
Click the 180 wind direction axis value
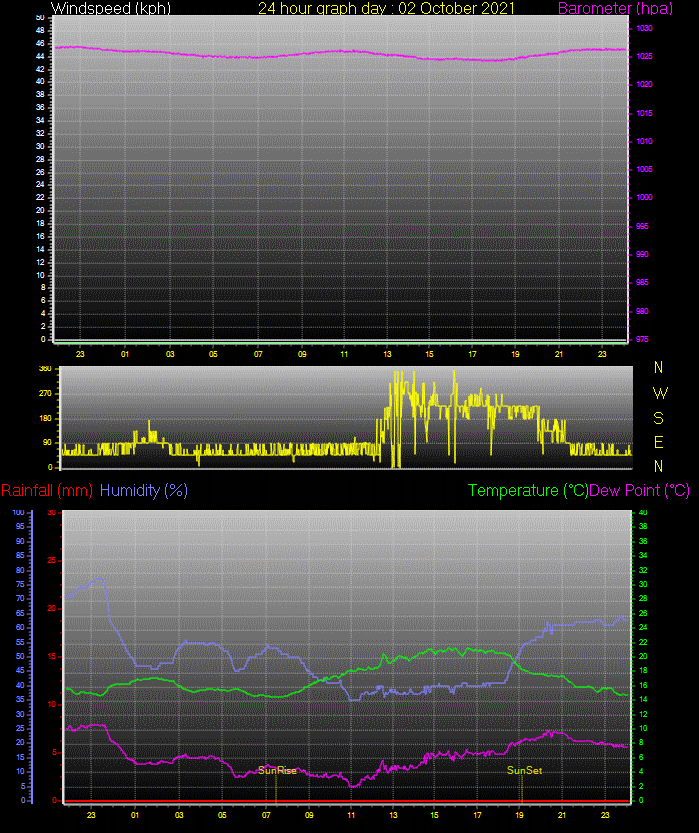click(x=46, y=419)
